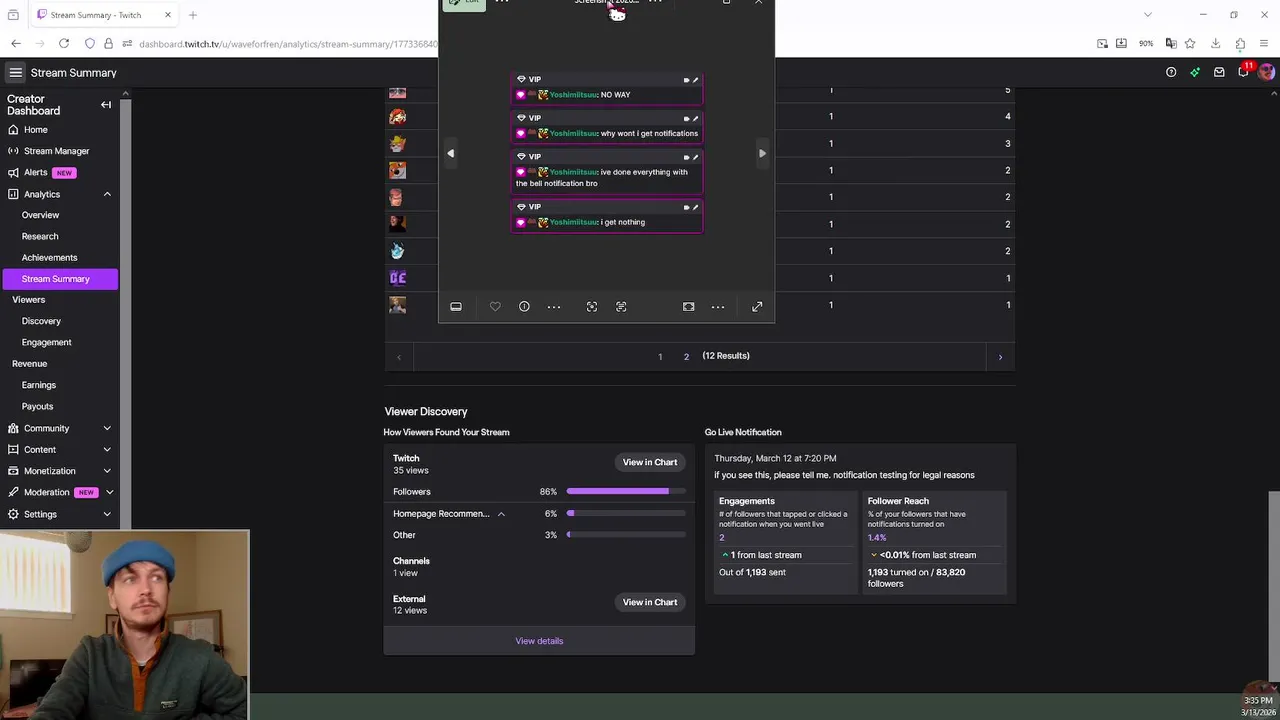Viewport: 1280px width, 720px height.
Task: Show next image in photo viewer
Action: 762,153
